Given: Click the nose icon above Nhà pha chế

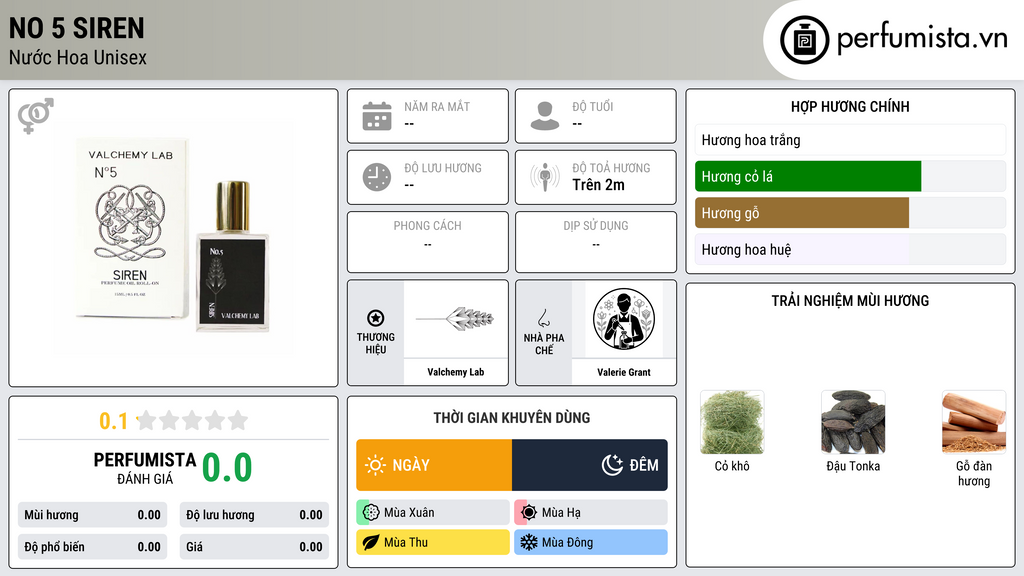Looking at the screenshot, I should 543,318.
